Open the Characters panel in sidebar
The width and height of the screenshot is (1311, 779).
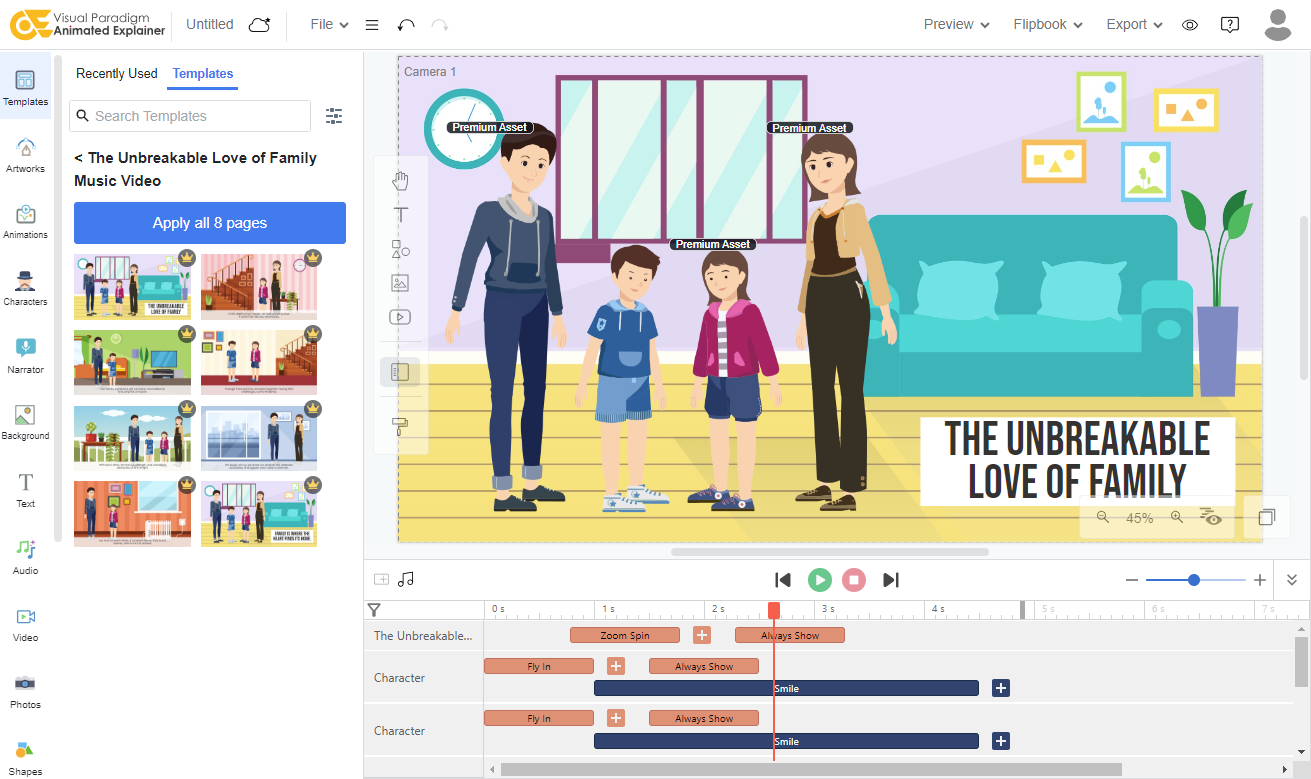25,287
